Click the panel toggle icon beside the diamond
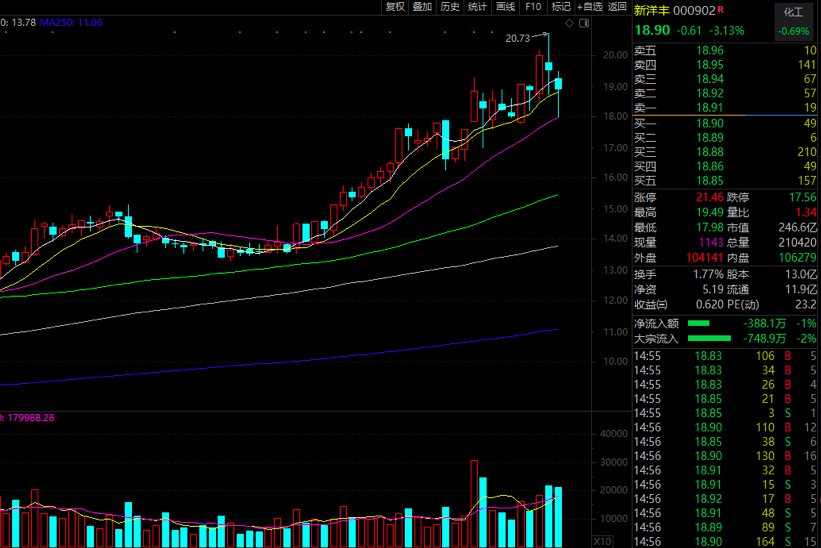 click(x=583, y=22)
